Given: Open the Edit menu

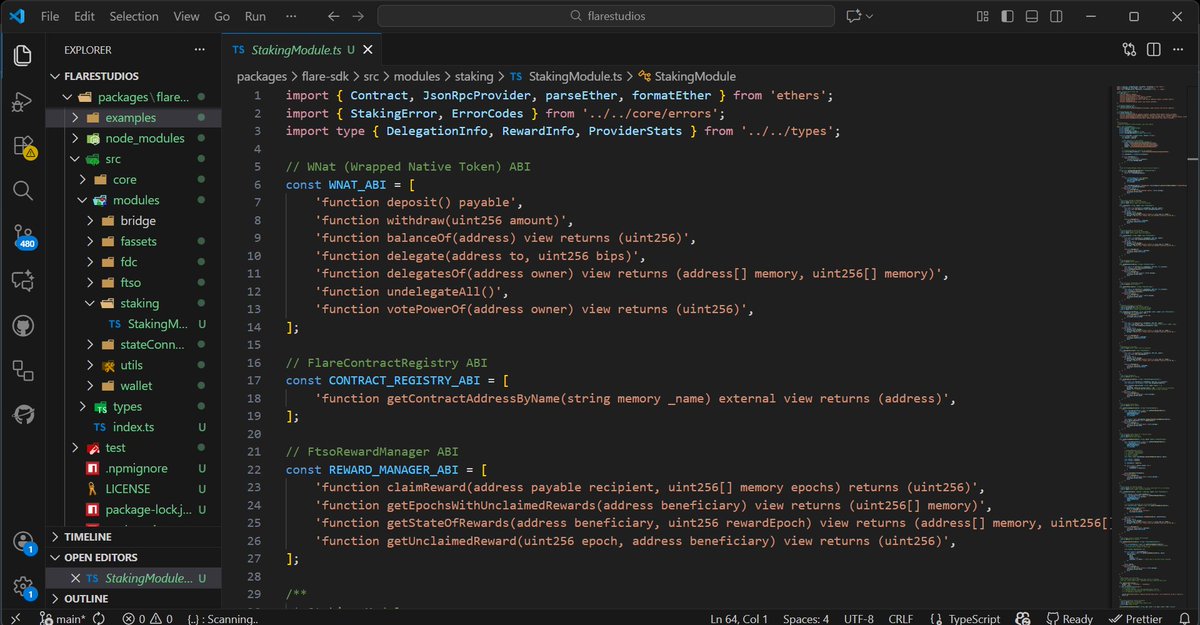Looking at the screenshot, I should 84,16.
